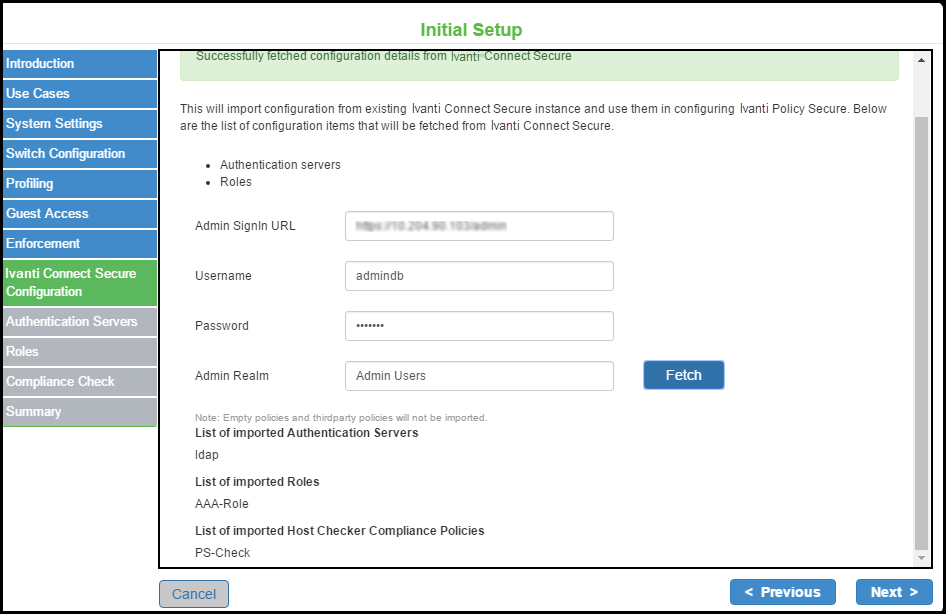Image resolution: width=946 pixels, height=614 pixels.
Task: Go back with Previous button
Action: [782, 592]
